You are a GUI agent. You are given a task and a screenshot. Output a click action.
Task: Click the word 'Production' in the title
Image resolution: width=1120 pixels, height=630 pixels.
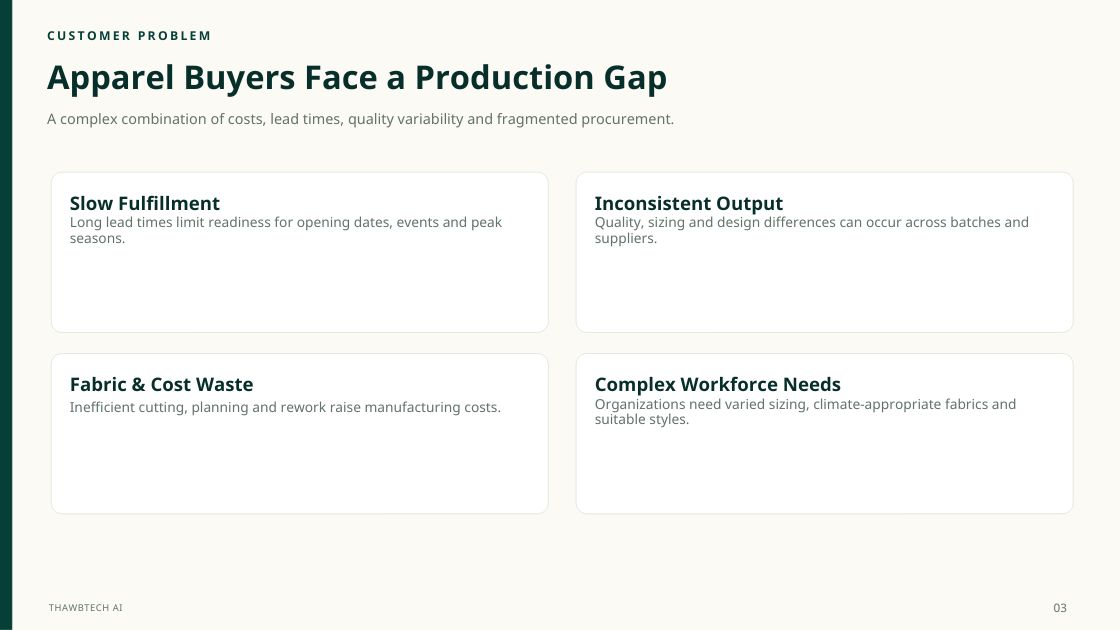(504, 78)
